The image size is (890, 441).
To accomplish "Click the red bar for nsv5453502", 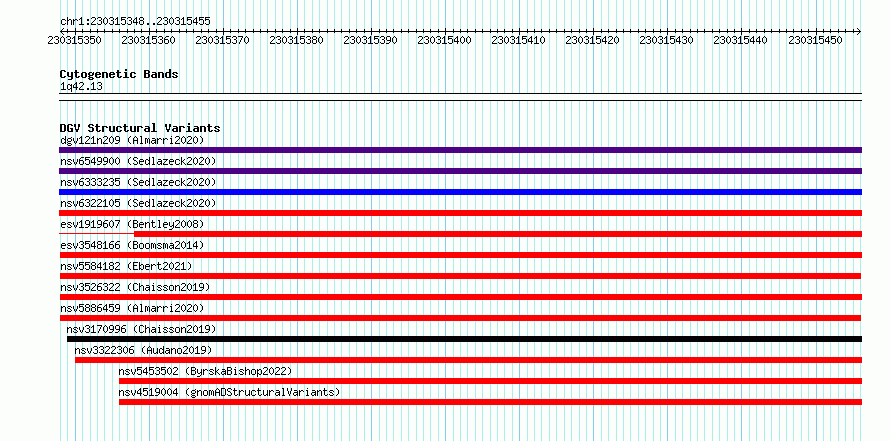I will 490,381.
